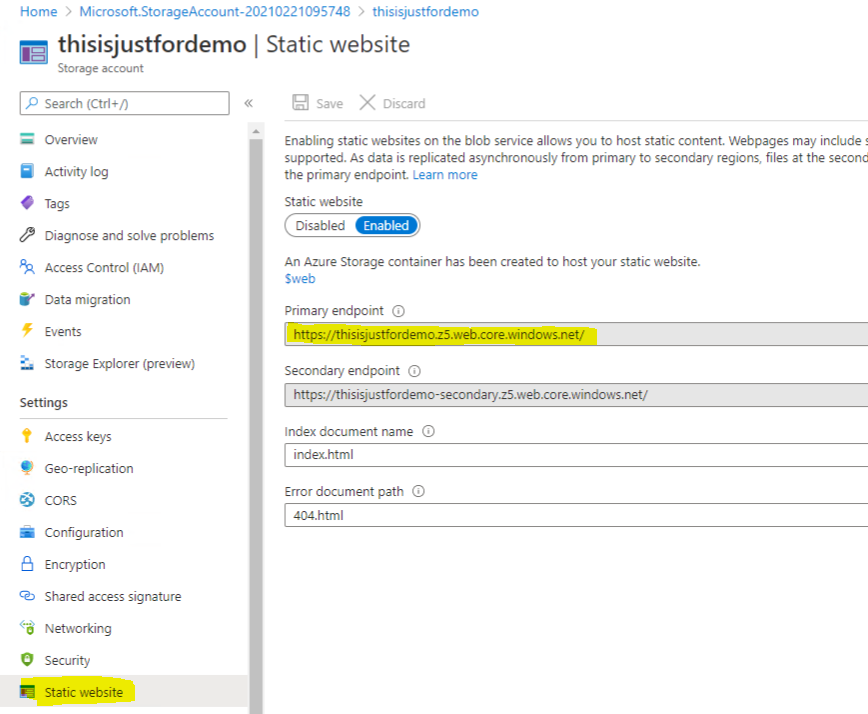
Task: Open the thisisjustfordemo breadcrumb link
Action: tap(425, 11)
